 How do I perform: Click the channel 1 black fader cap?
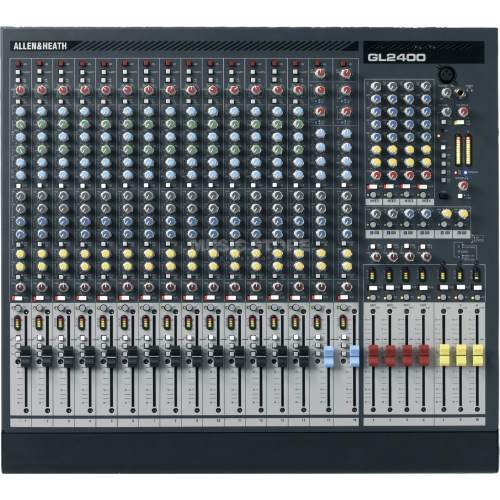tap(26, 356)
